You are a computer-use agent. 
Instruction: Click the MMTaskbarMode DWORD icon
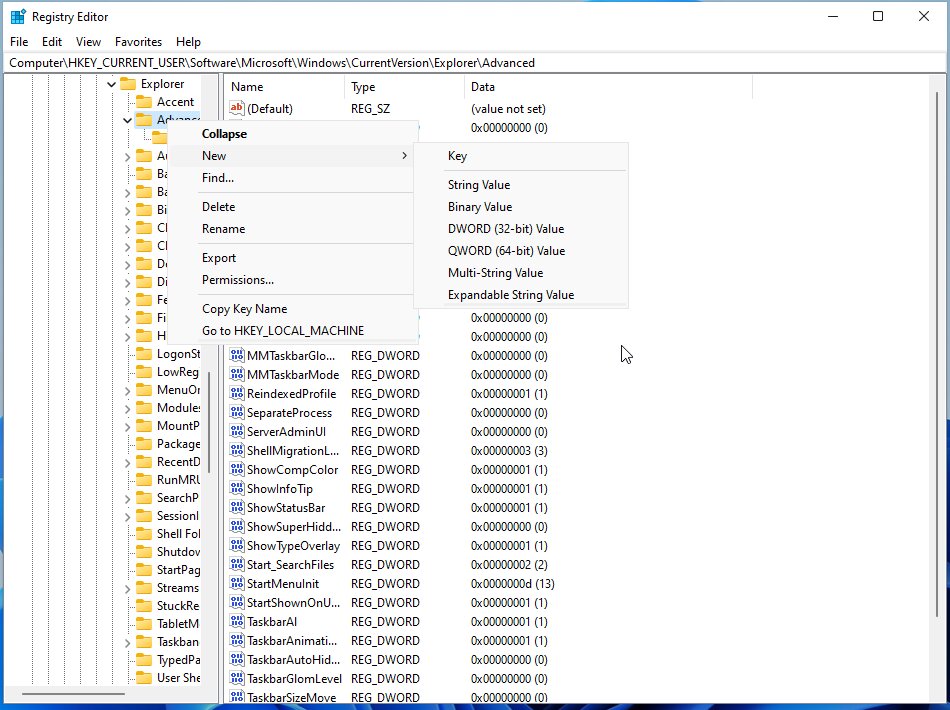tap(236, 374)
